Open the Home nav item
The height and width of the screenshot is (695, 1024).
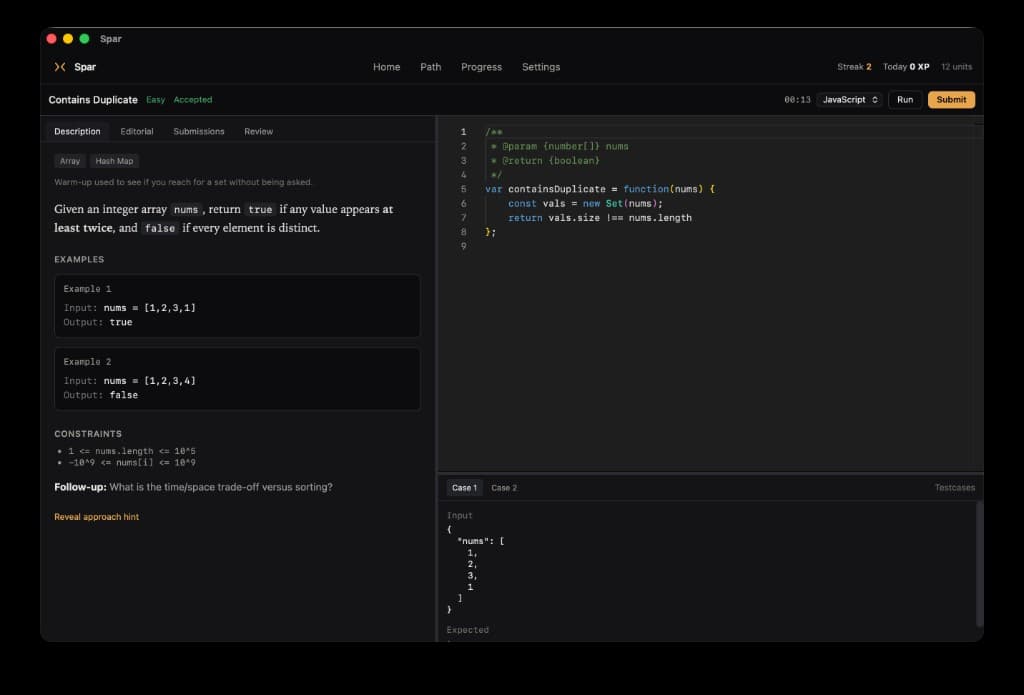(386, 67)
